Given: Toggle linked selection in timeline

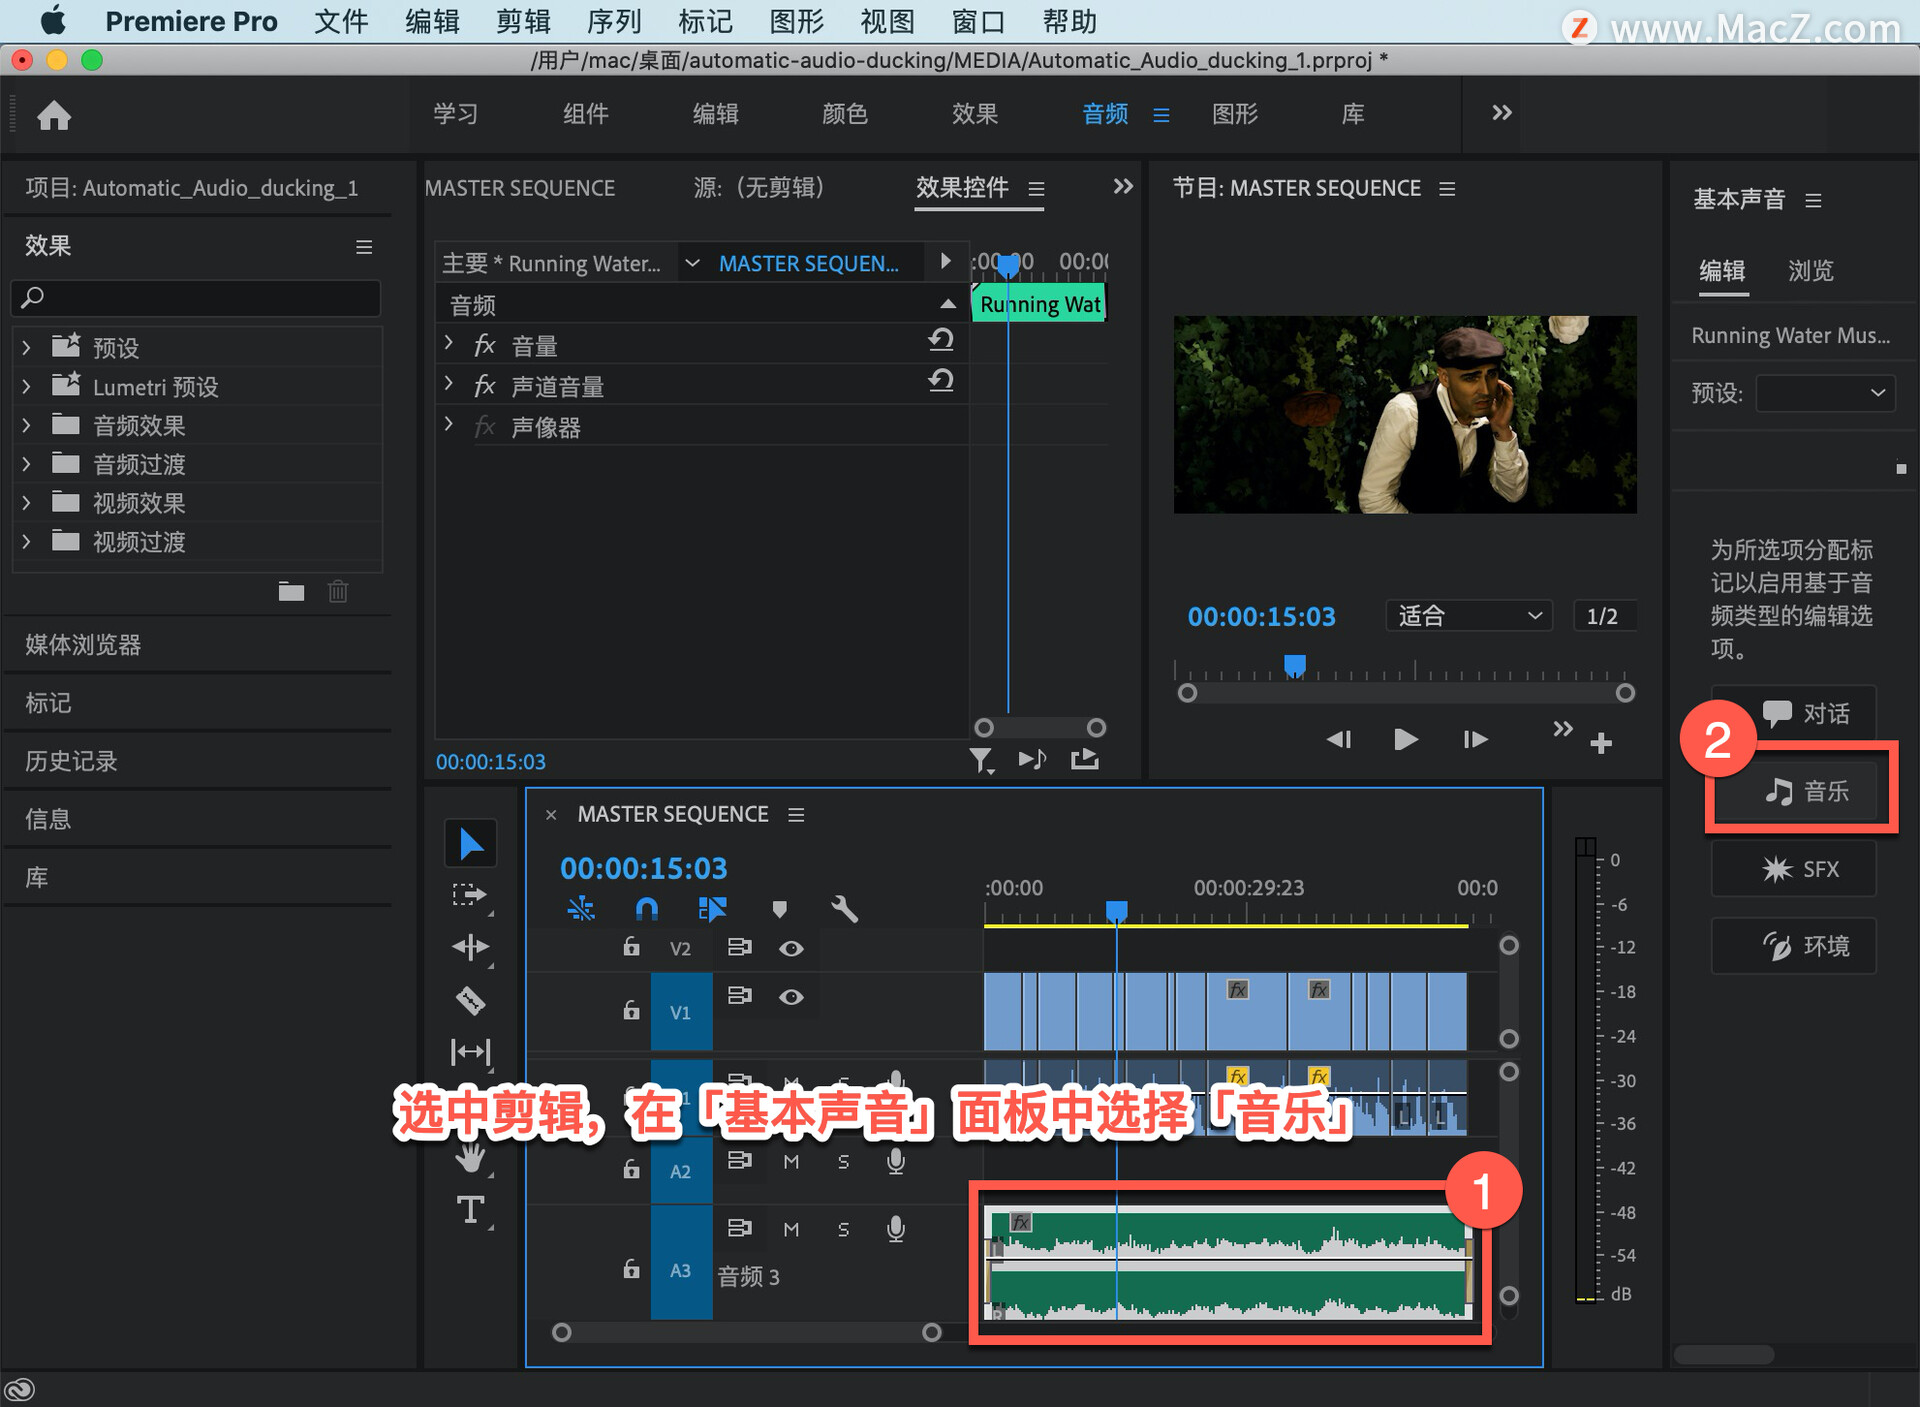Looking at the screenshot, I should pyautogui.click(x=712, y=909).
